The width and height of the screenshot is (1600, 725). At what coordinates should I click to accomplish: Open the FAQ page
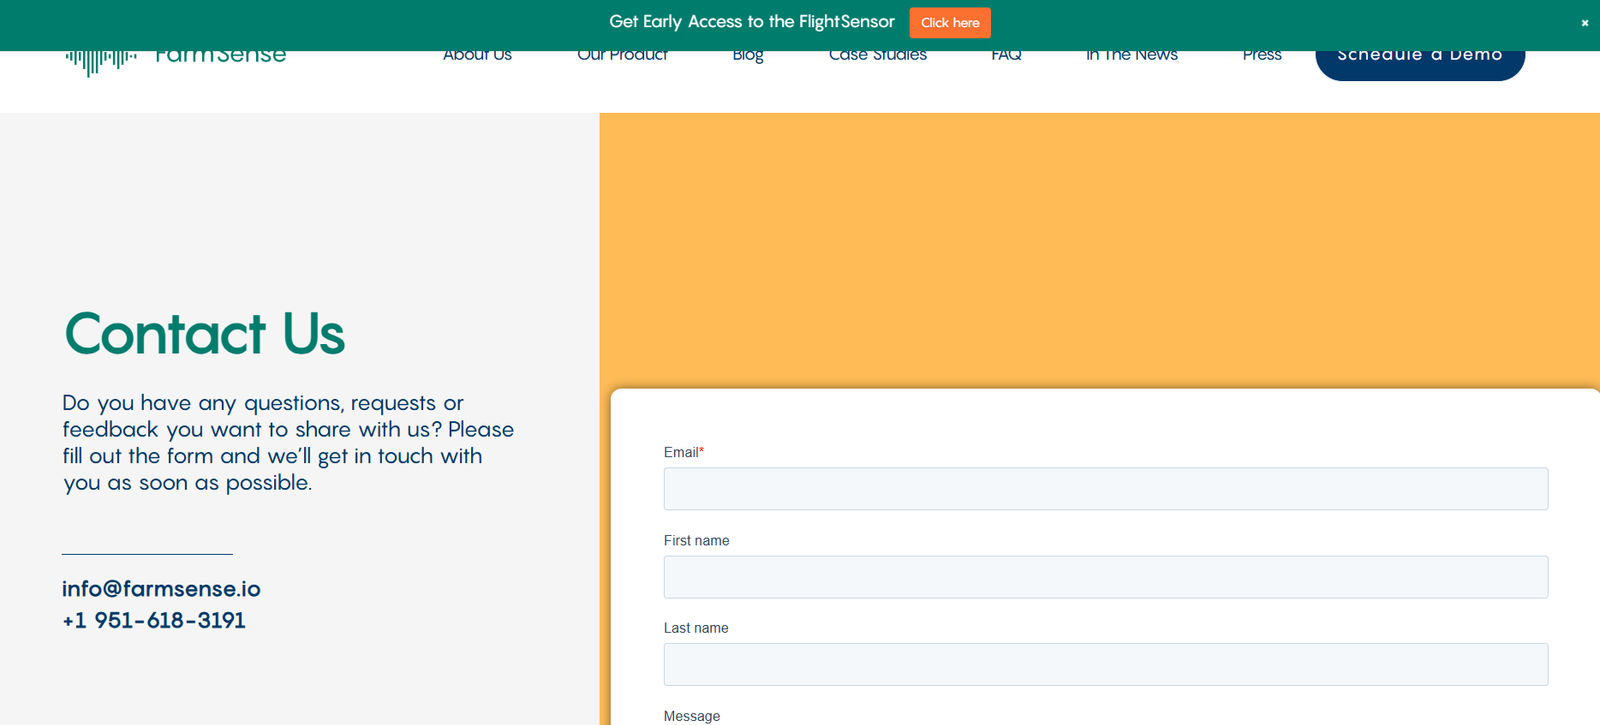1006,57
